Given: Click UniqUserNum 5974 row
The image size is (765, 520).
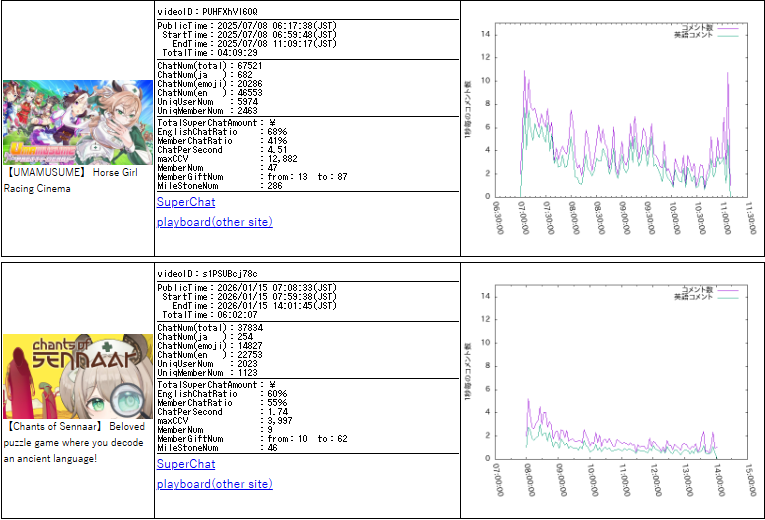Looking at the screenshot, I should point(207,102).
